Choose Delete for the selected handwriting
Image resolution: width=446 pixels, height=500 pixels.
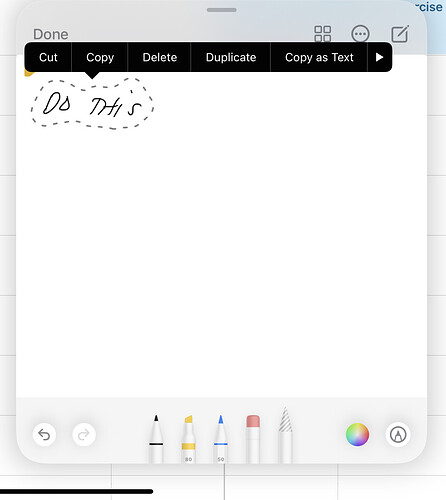(160, 57)
